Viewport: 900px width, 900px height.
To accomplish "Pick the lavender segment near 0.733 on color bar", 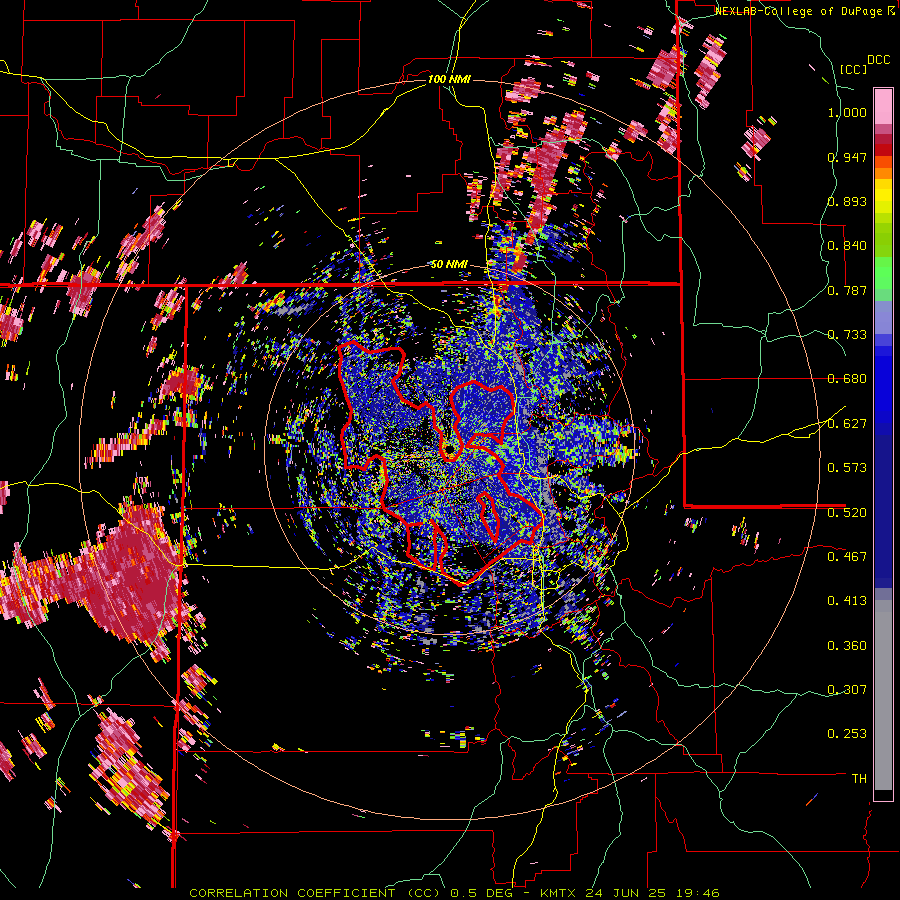I will click(x=883, y=317).
